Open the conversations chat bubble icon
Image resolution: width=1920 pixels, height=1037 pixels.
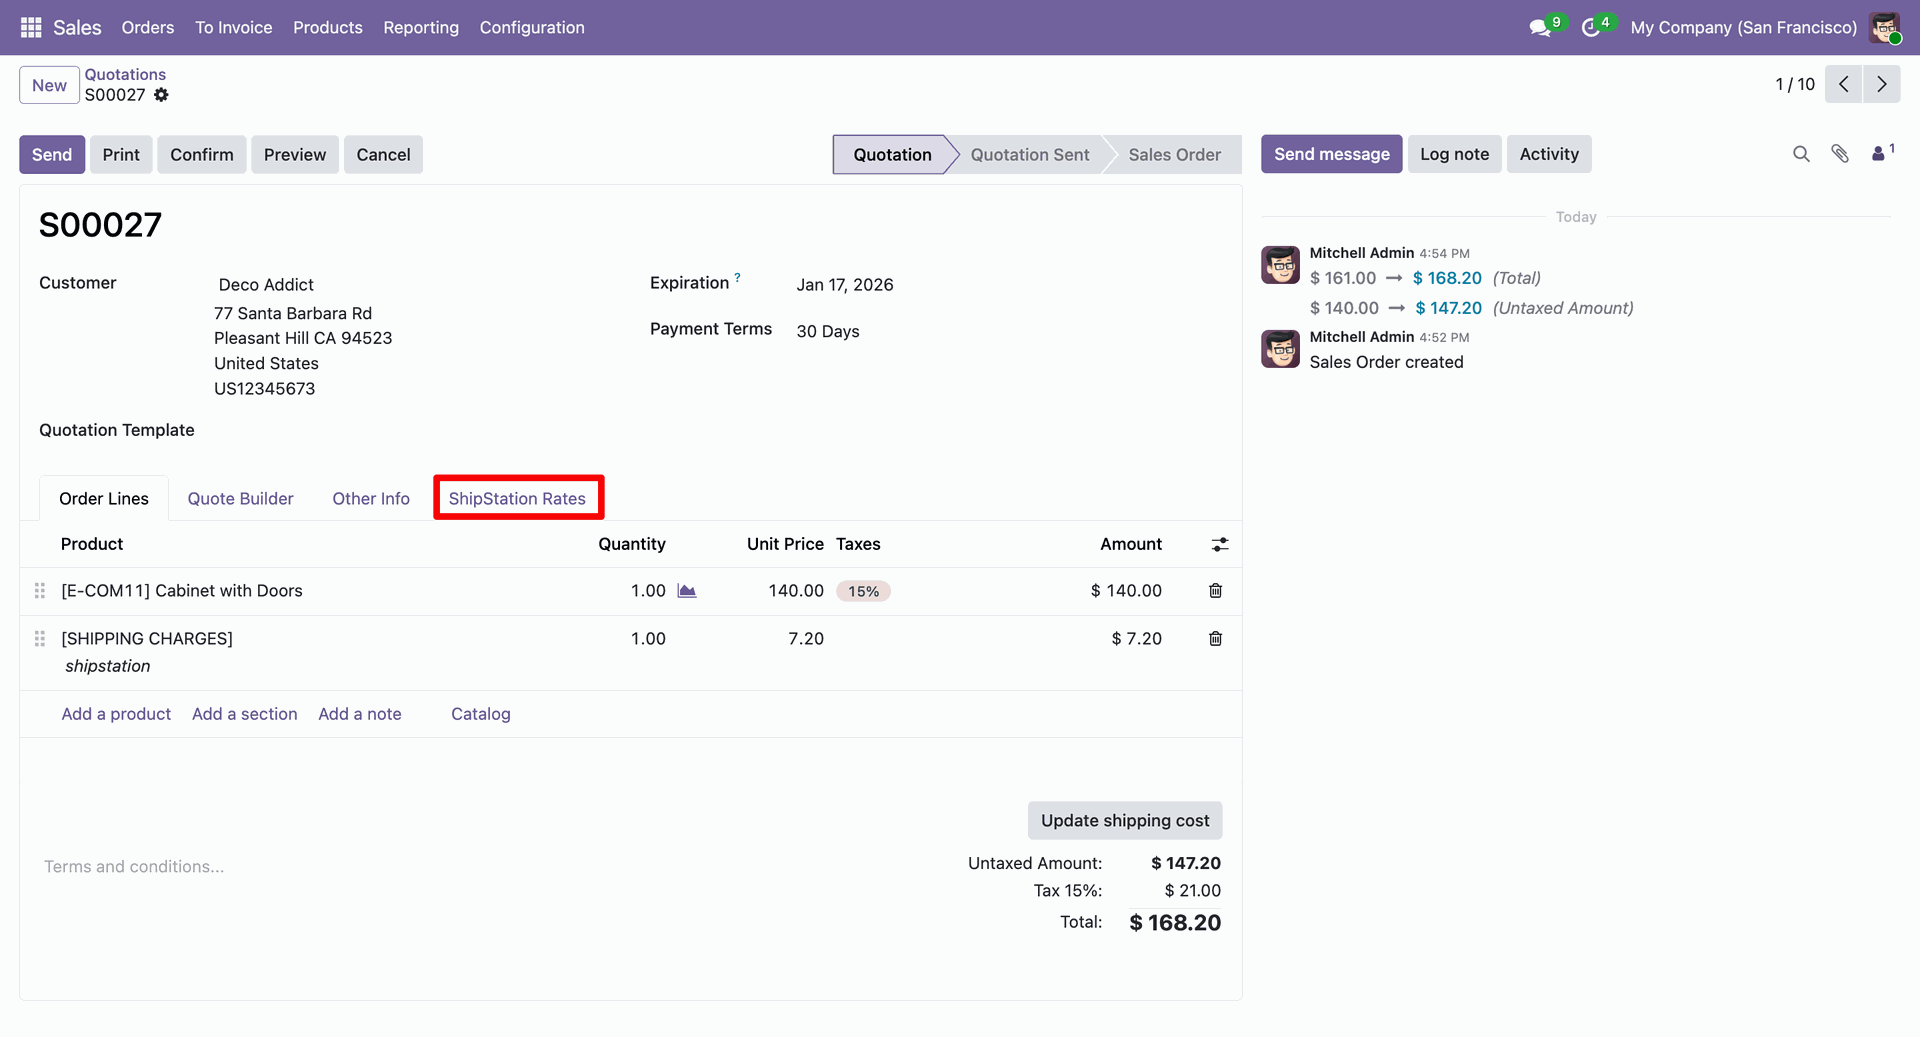click(x=1540, y=28)
